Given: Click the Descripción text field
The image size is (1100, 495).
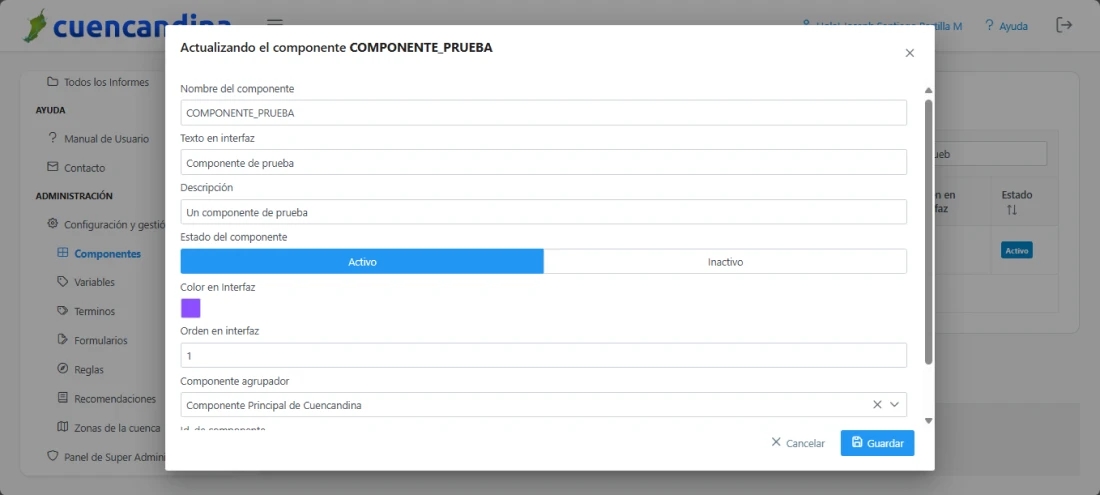Looking at the screenshot, I should coord(543,212).
